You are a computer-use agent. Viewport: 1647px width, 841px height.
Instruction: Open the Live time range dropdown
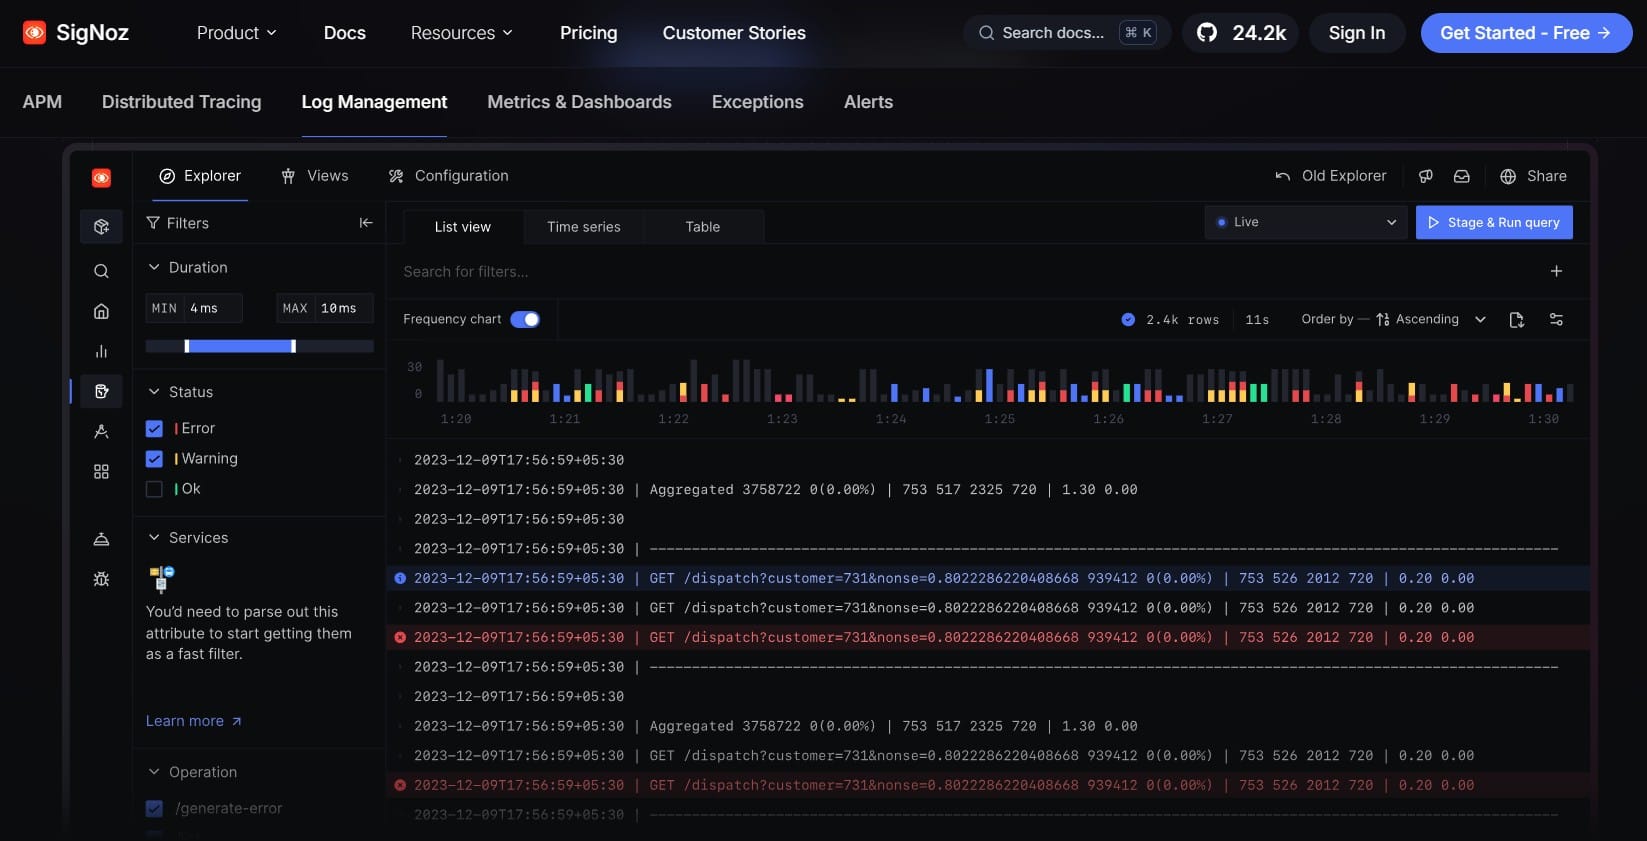pos(1305,222)
